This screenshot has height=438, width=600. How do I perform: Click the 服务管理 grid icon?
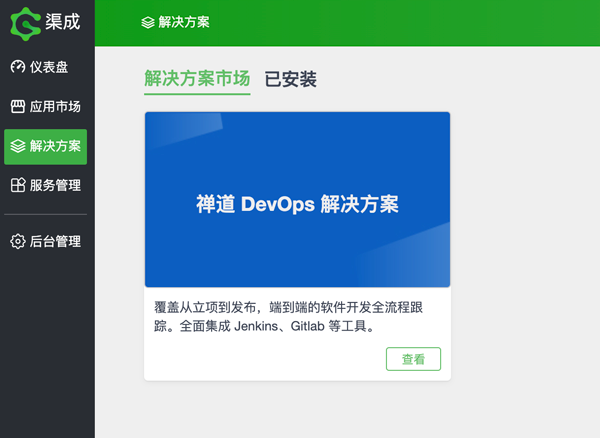pos(17,185)
